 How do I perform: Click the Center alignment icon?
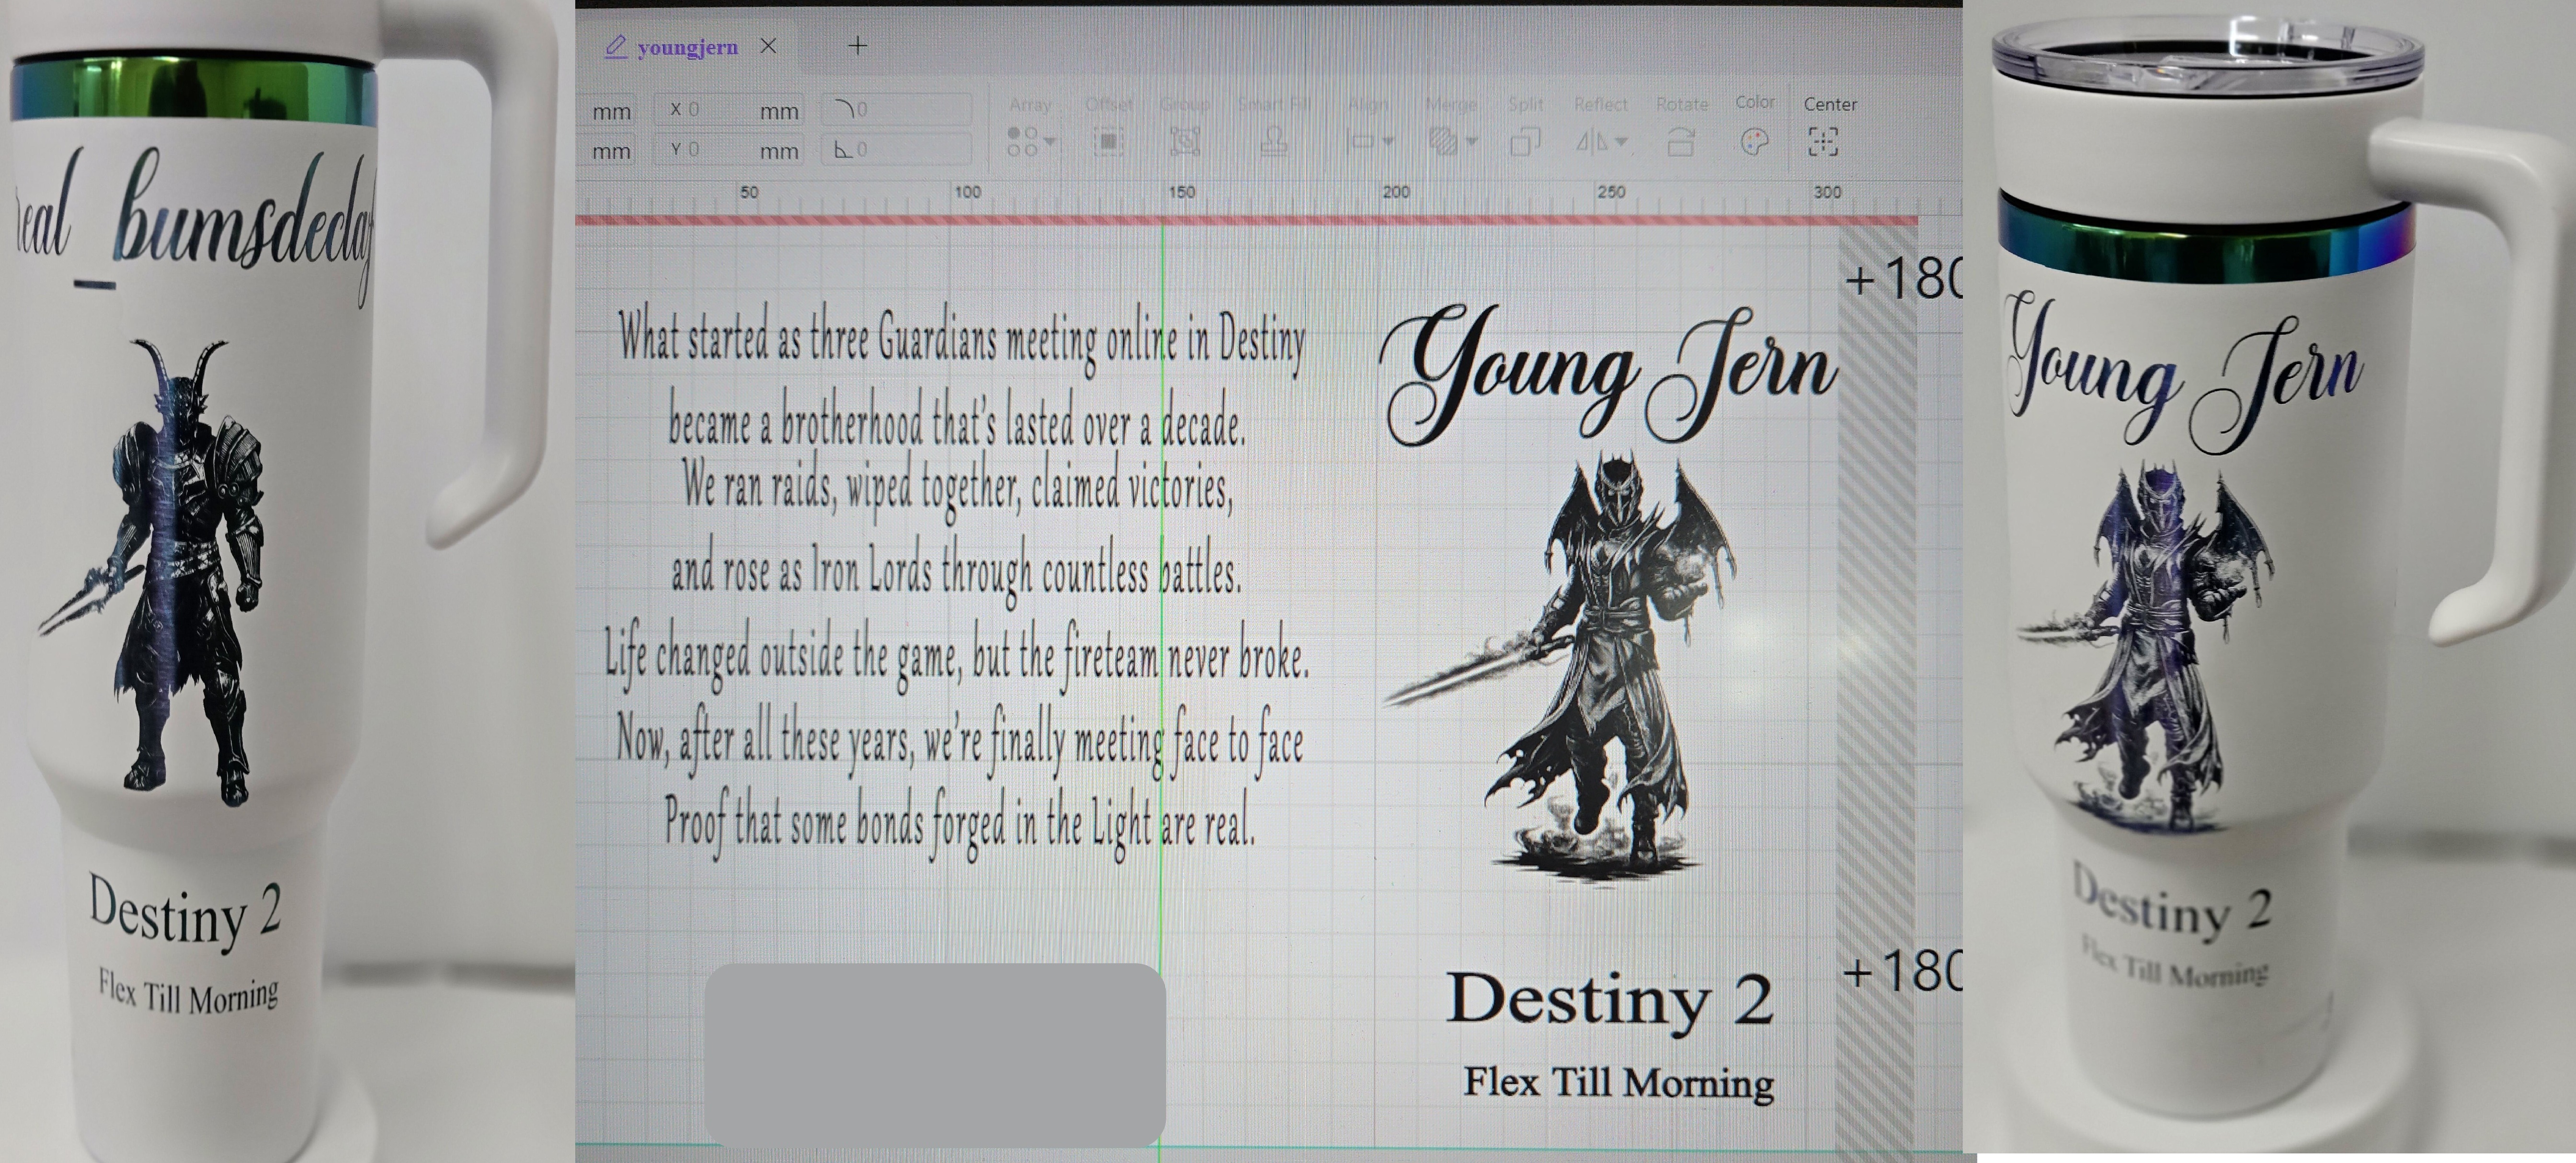[x=1822, y=142]
